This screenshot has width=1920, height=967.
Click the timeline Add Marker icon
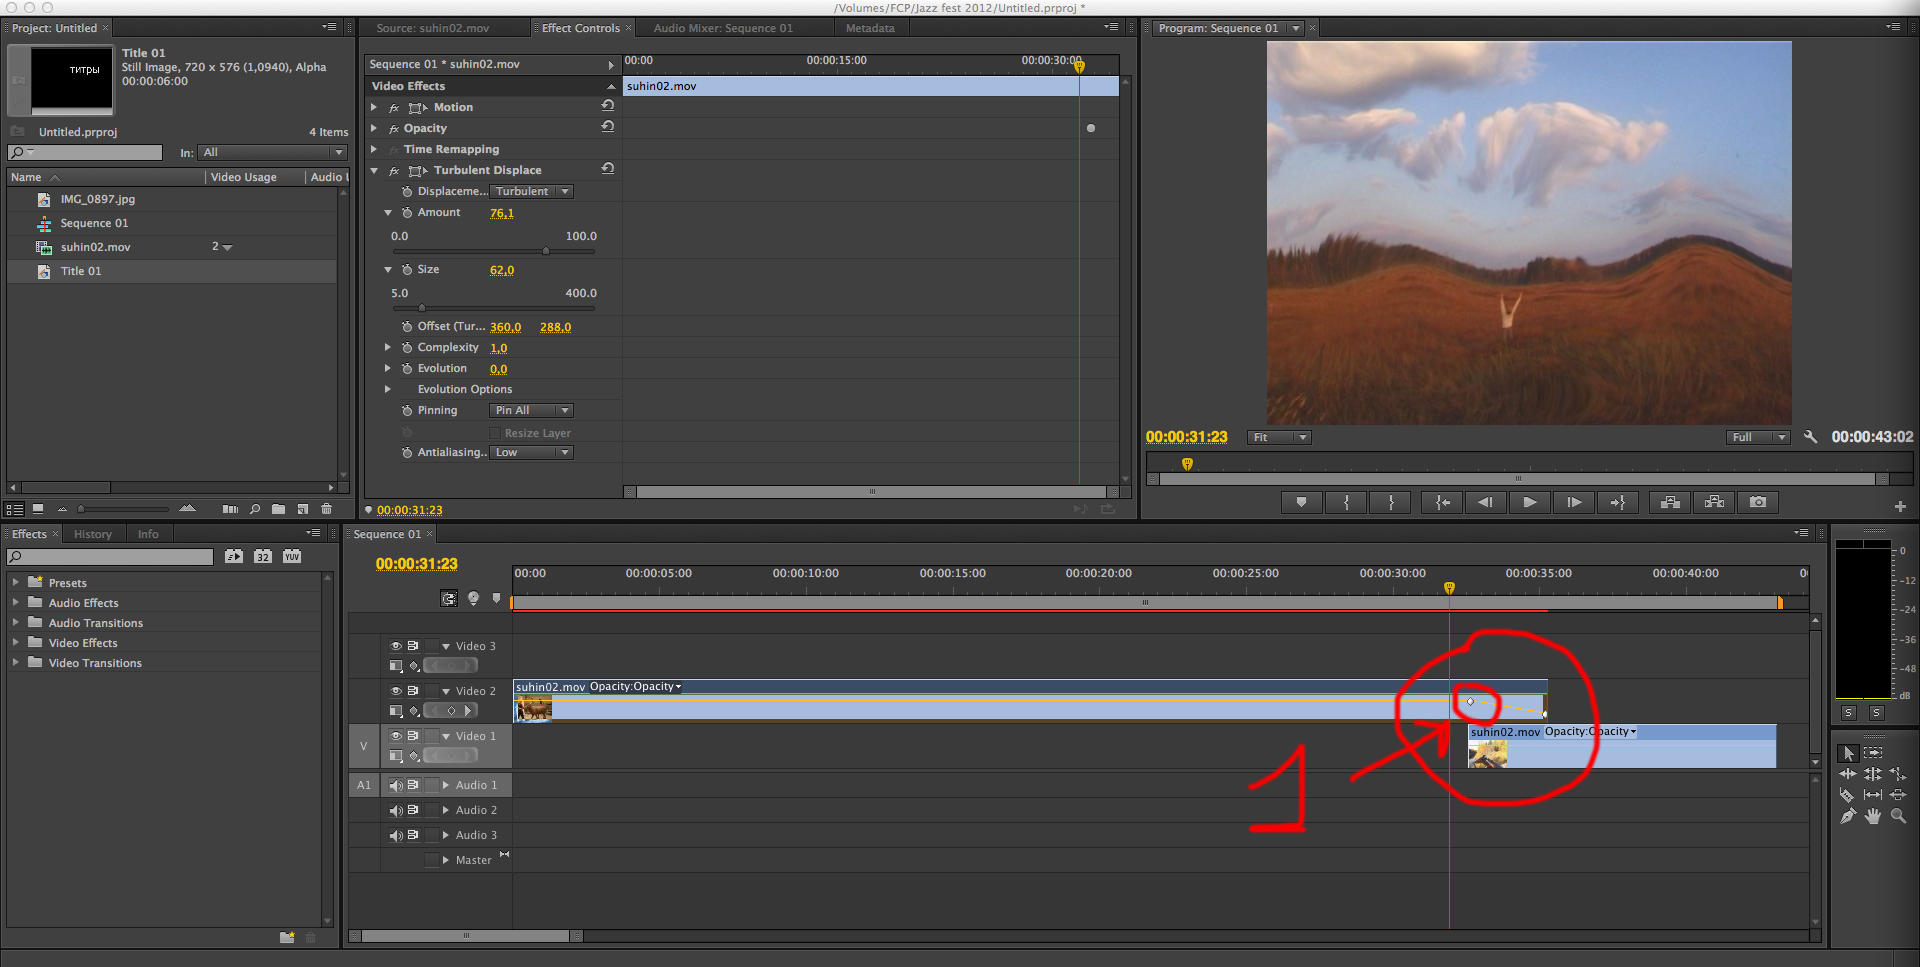coord(497,598)
